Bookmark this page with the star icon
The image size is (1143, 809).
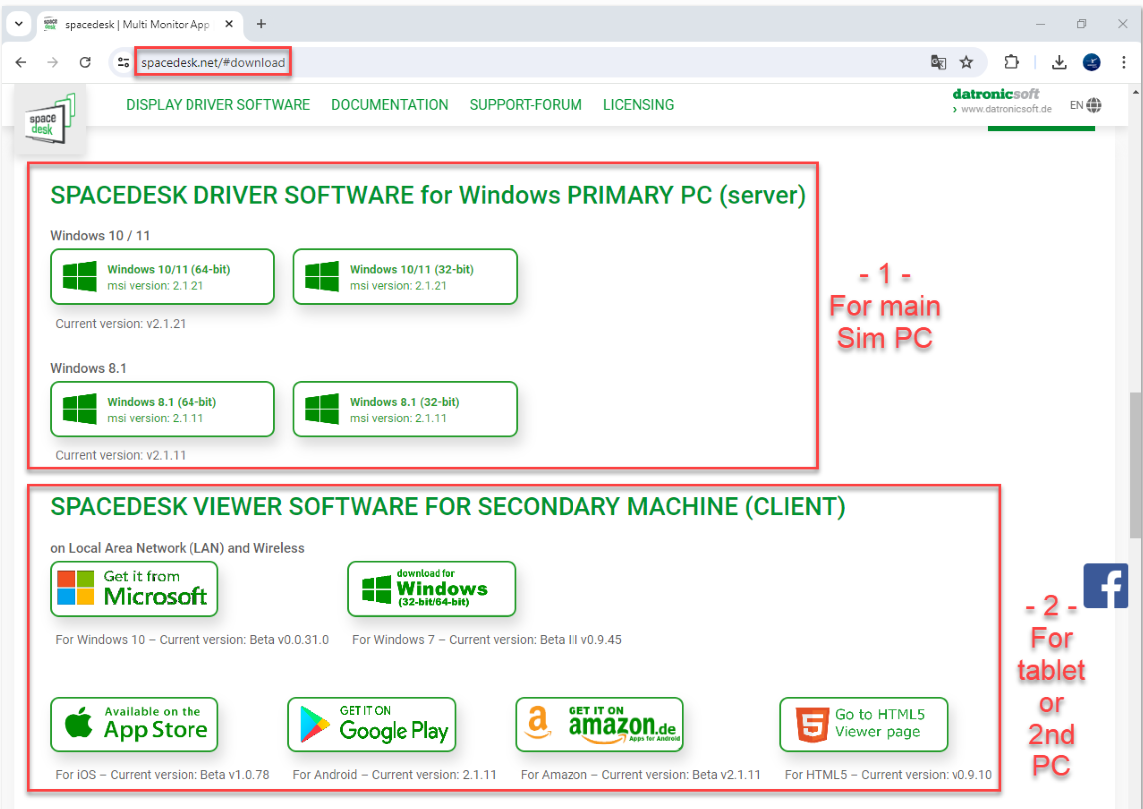tap(966, 63)
